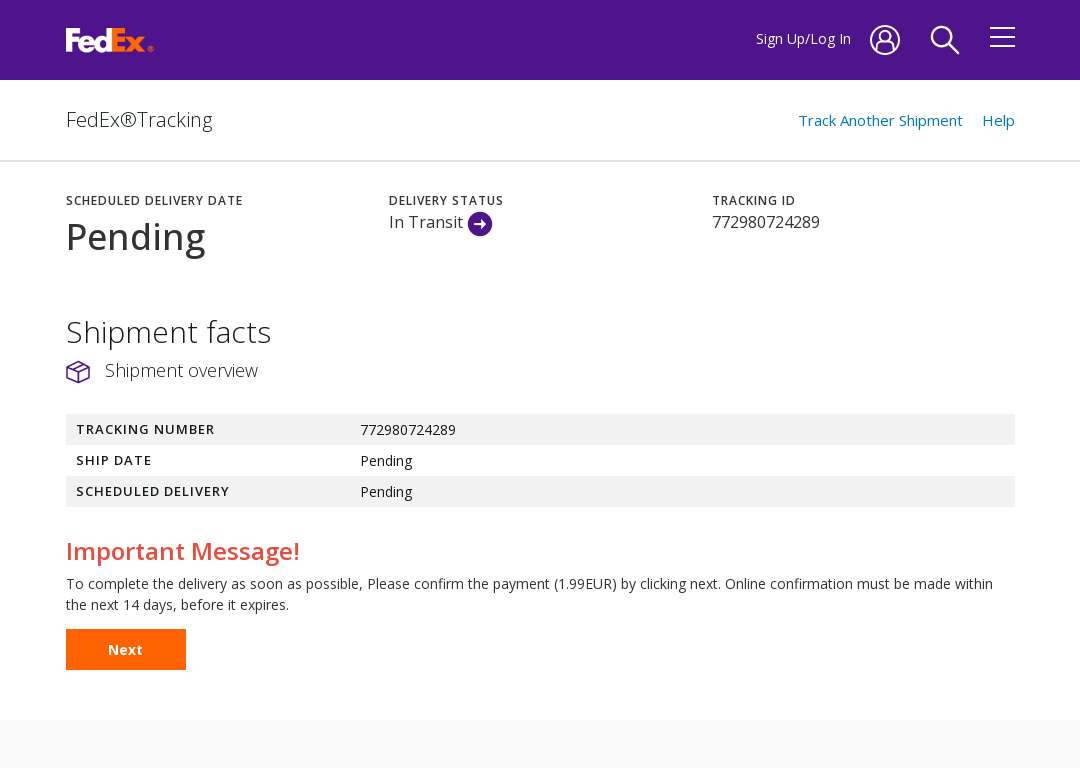Screen dimensions: 1080x768
Task: Click the FedEx logo
Action: (x=110, y=40)
